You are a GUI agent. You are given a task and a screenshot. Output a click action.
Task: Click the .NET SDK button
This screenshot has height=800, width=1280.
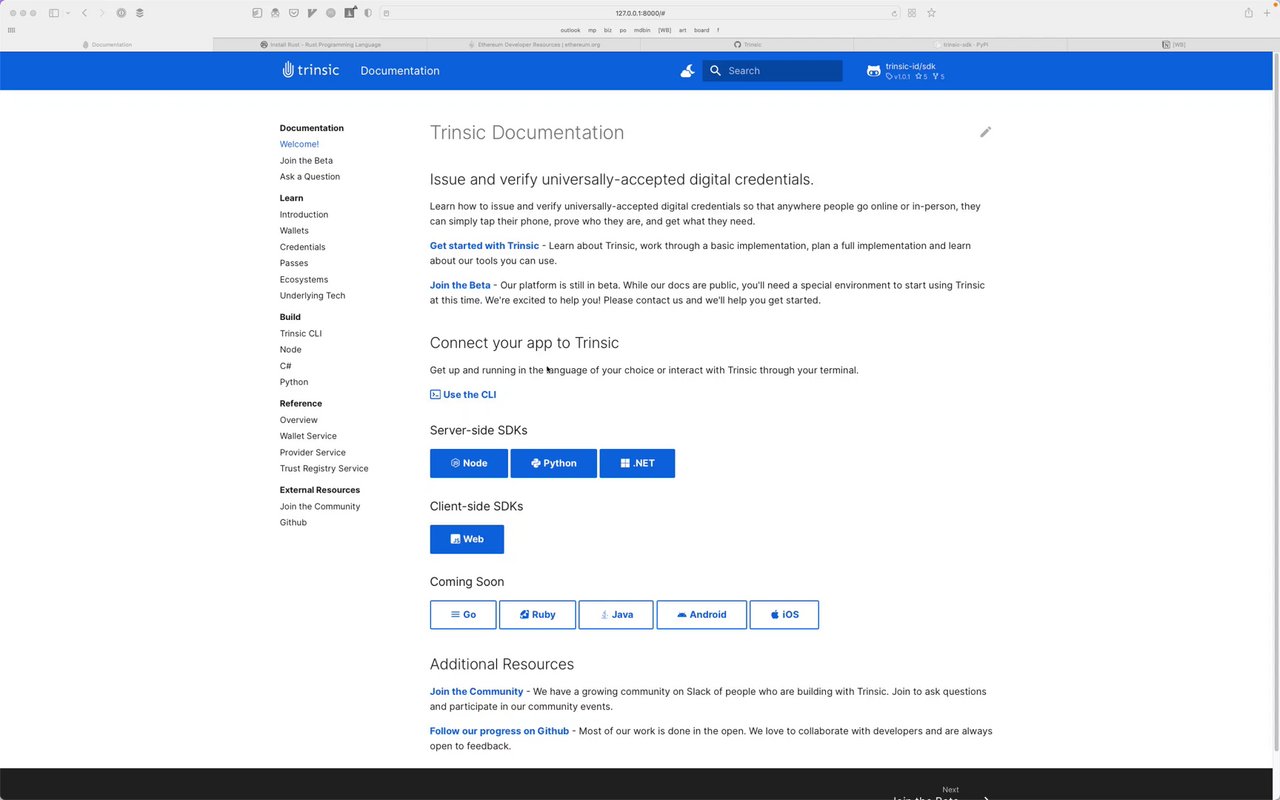pyautogui.click(x=637, y=463)
